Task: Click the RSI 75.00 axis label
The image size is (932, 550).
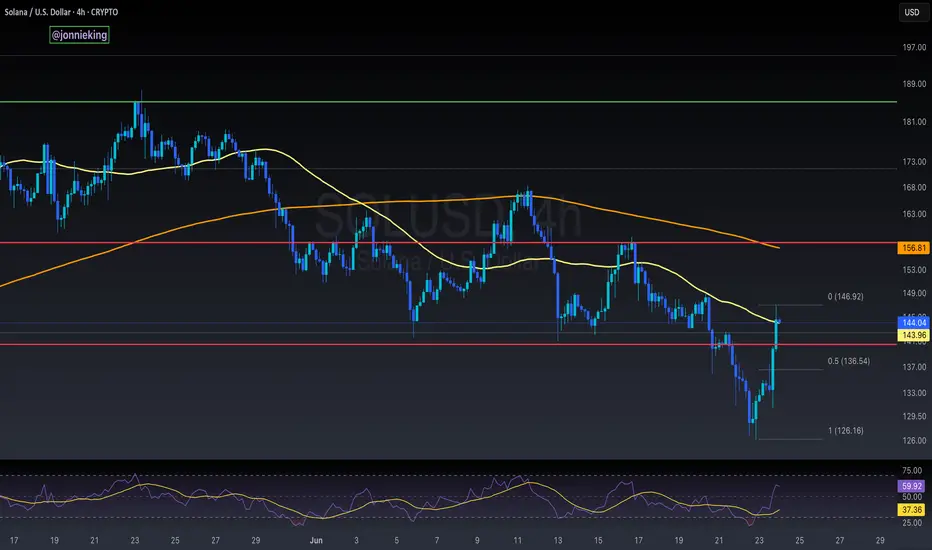Action: (912, 470)
